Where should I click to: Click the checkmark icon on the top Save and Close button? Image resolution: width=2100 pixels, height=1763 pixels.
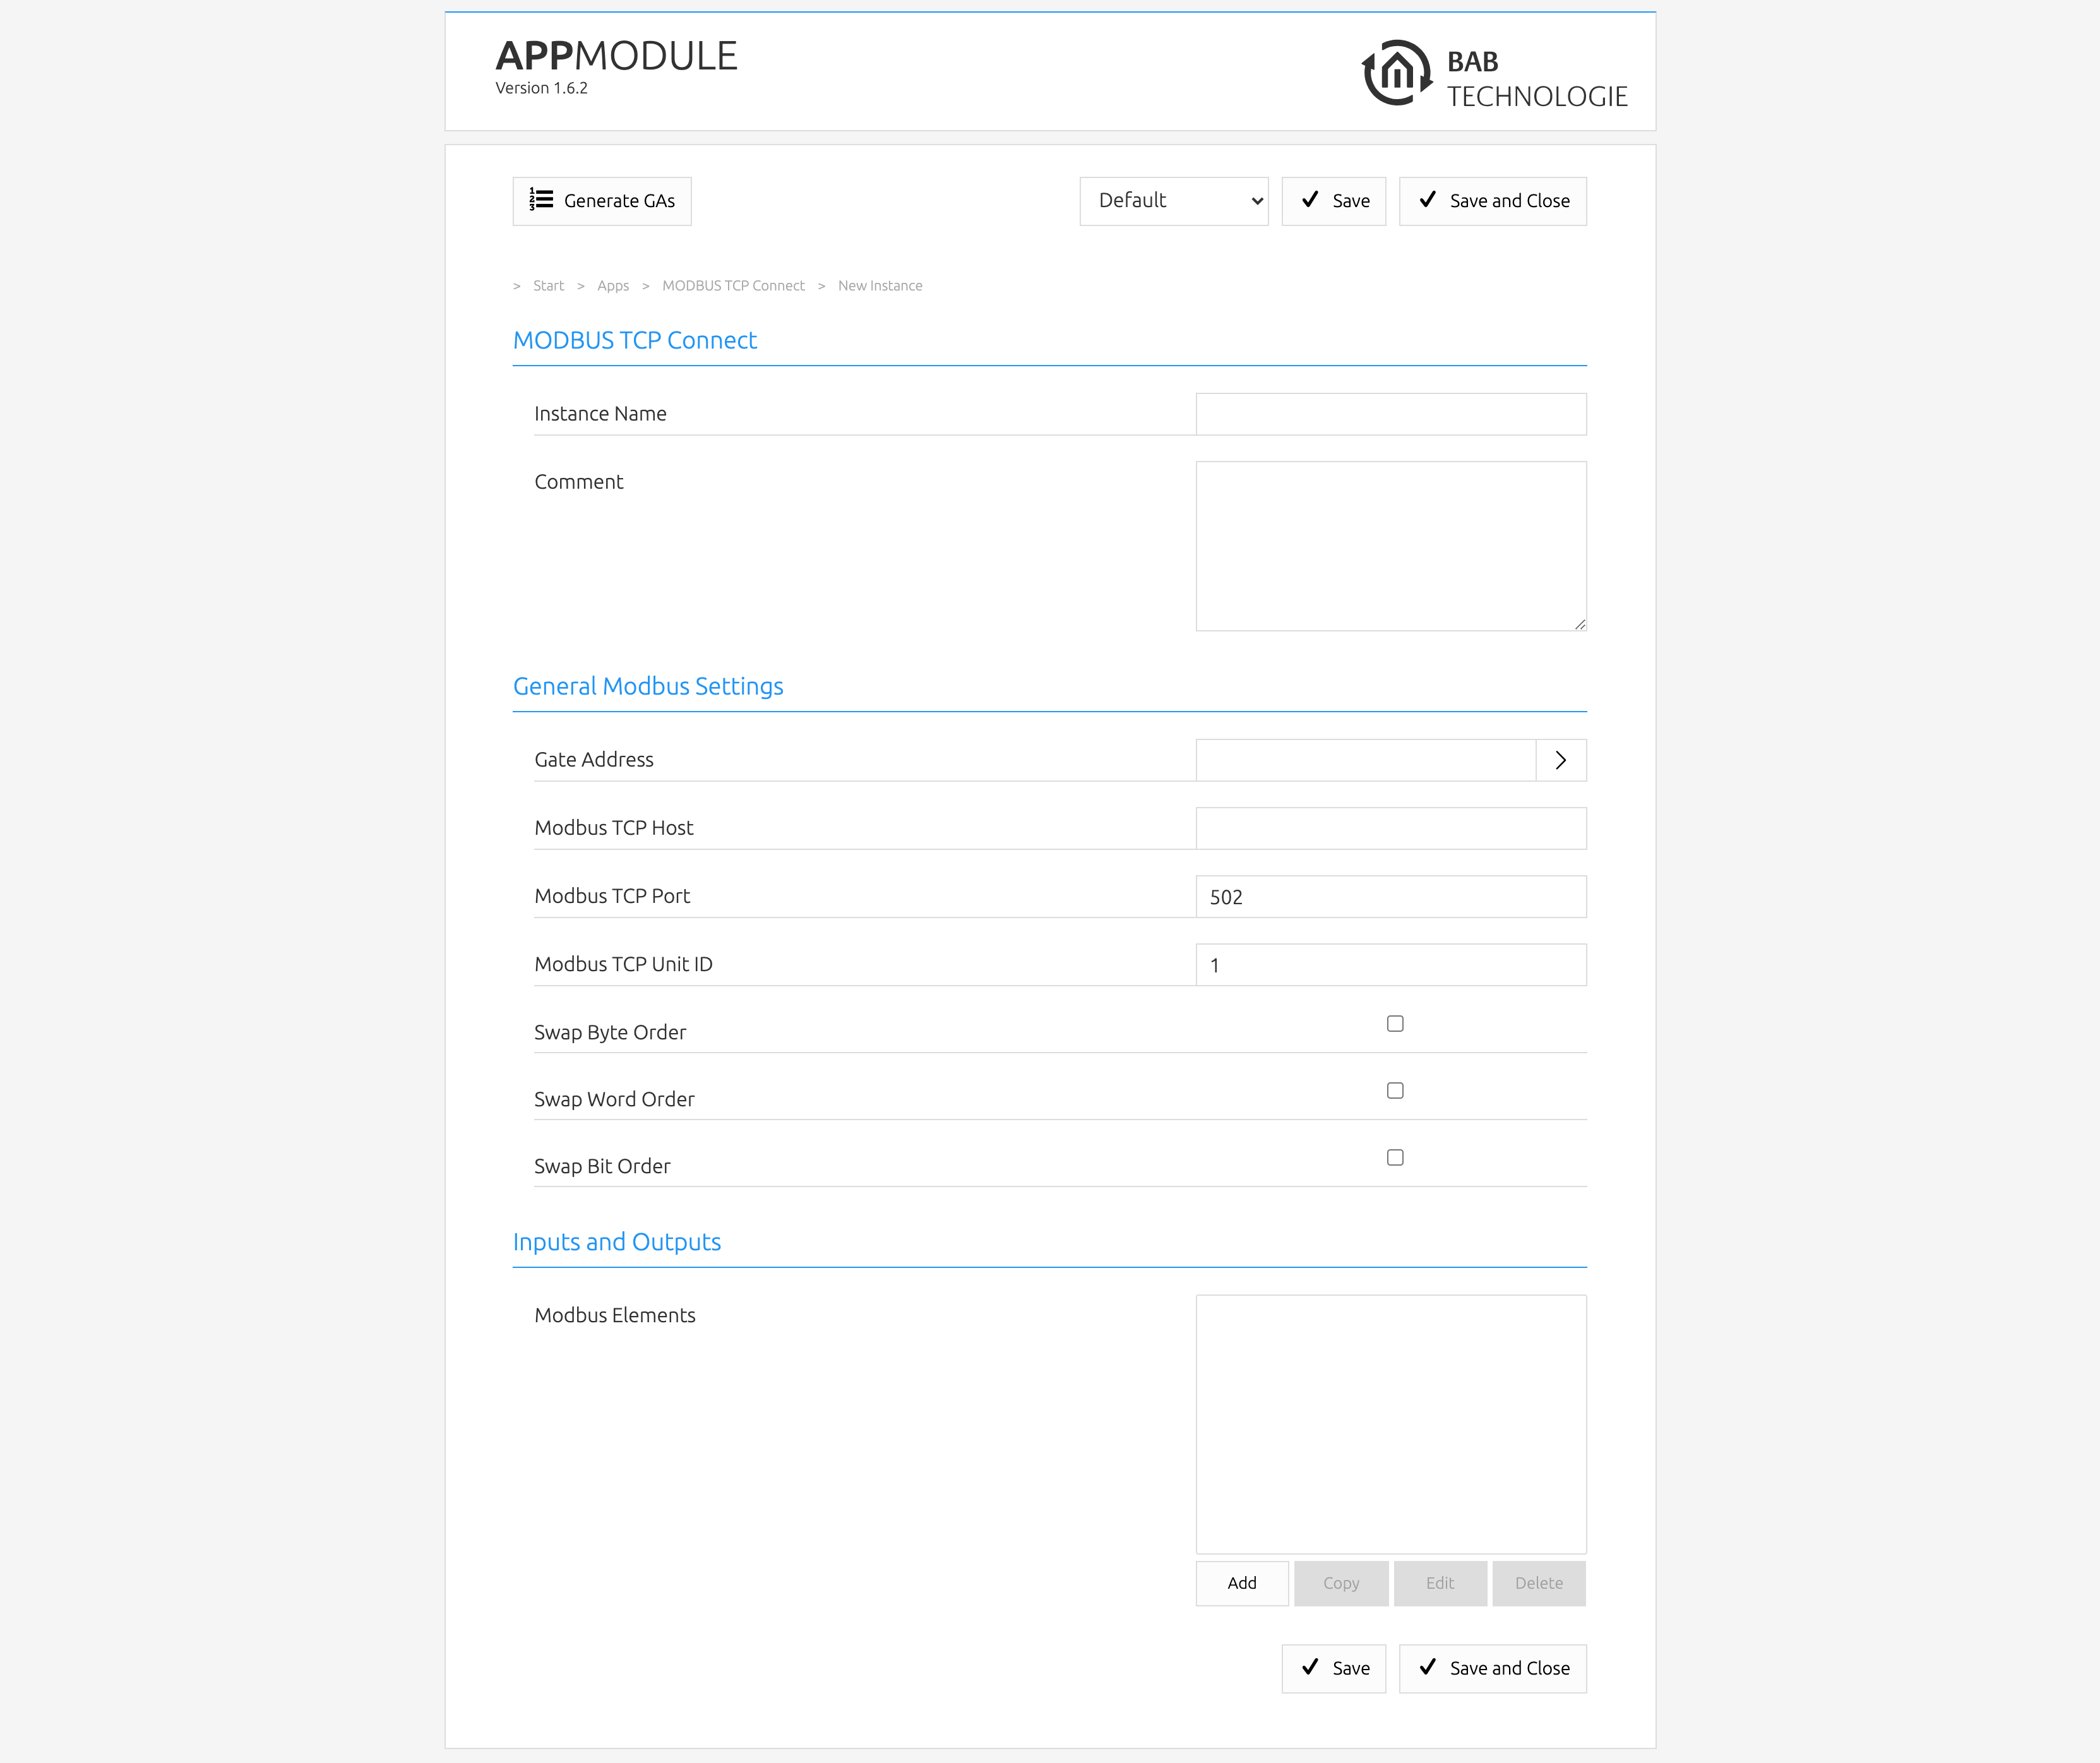[x=1427, y=200]
